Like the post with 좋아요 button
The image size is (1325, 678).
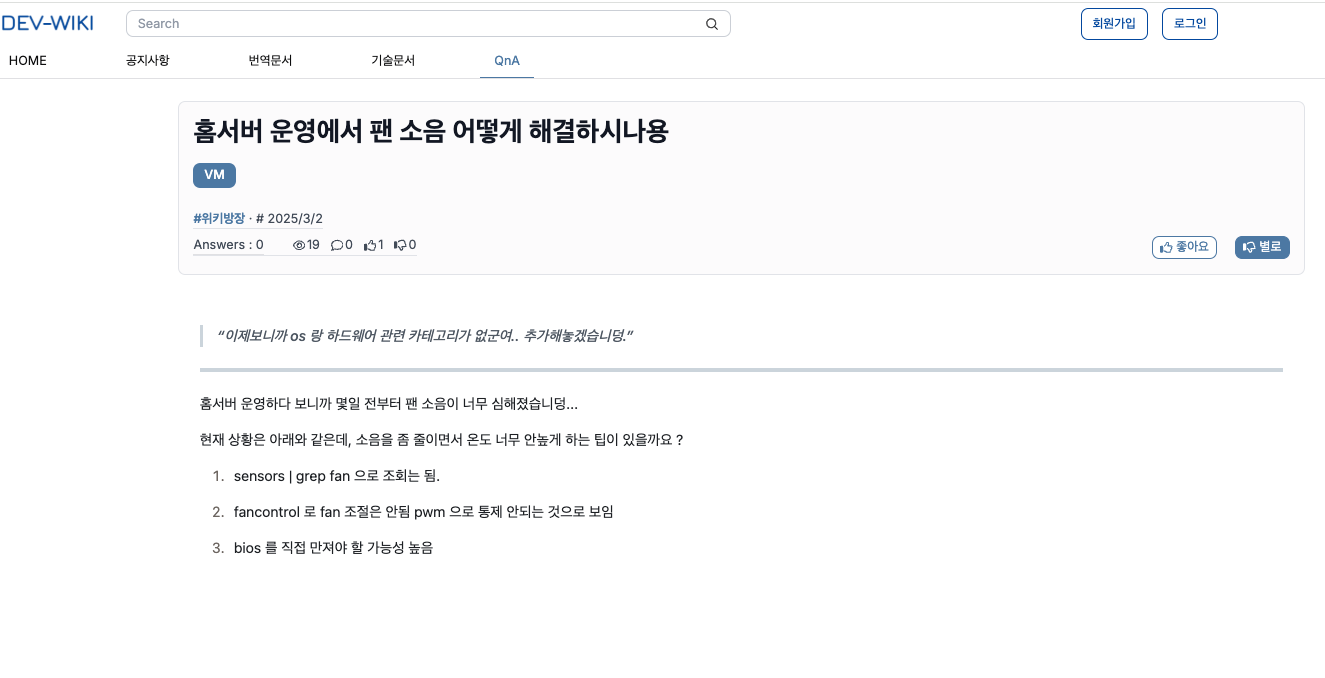[x=1184, y=247]
